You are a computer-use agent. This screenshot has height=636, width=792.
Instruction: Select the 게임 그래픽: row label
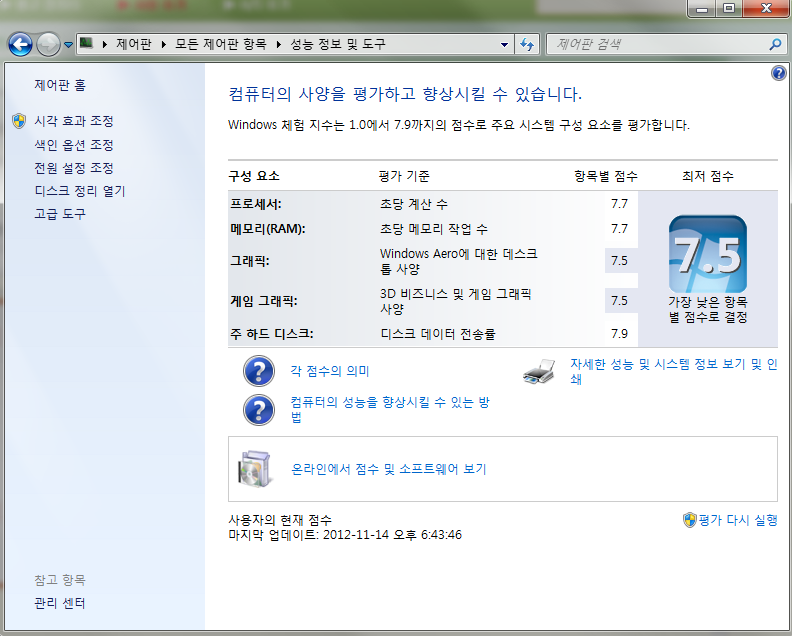pos(264,302)
